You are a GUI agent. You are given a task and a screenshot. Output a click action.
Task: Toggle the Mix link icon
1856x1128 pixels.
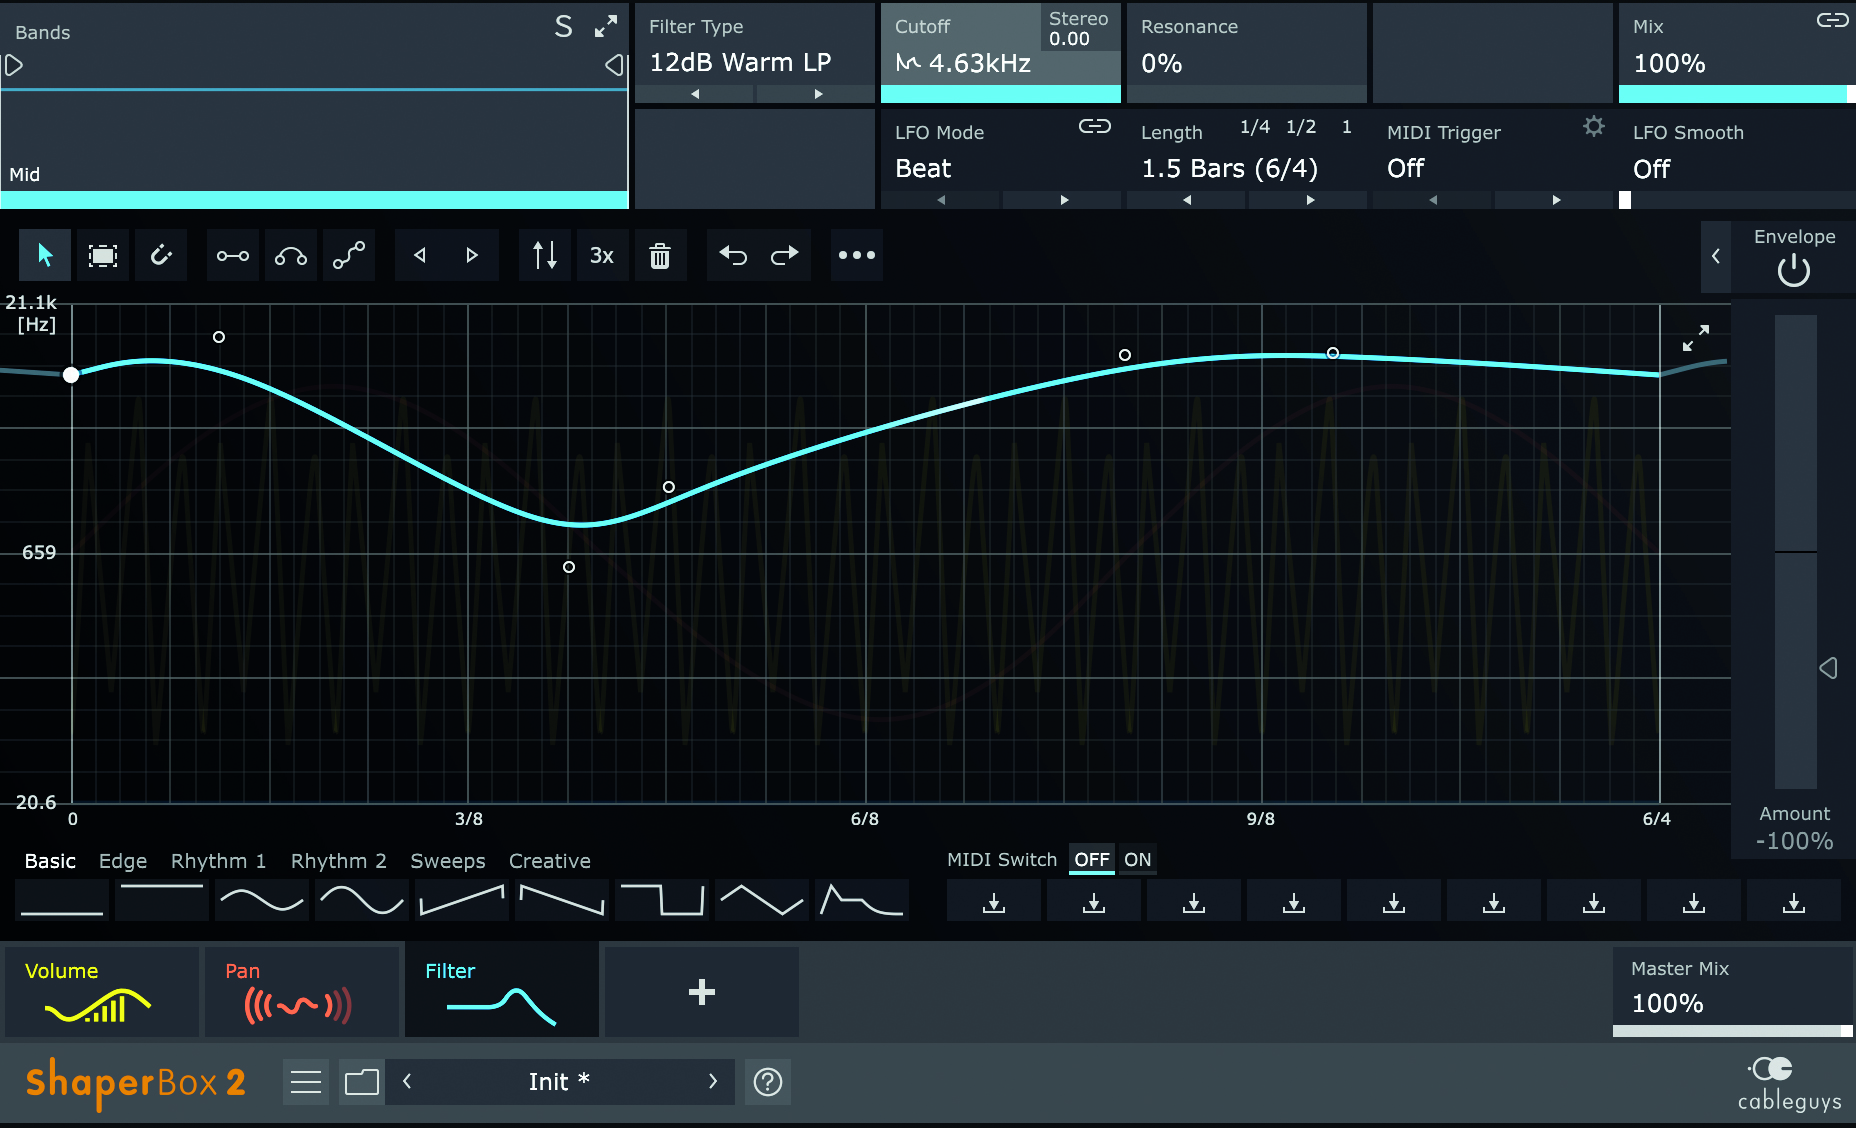click(1832, 20)
